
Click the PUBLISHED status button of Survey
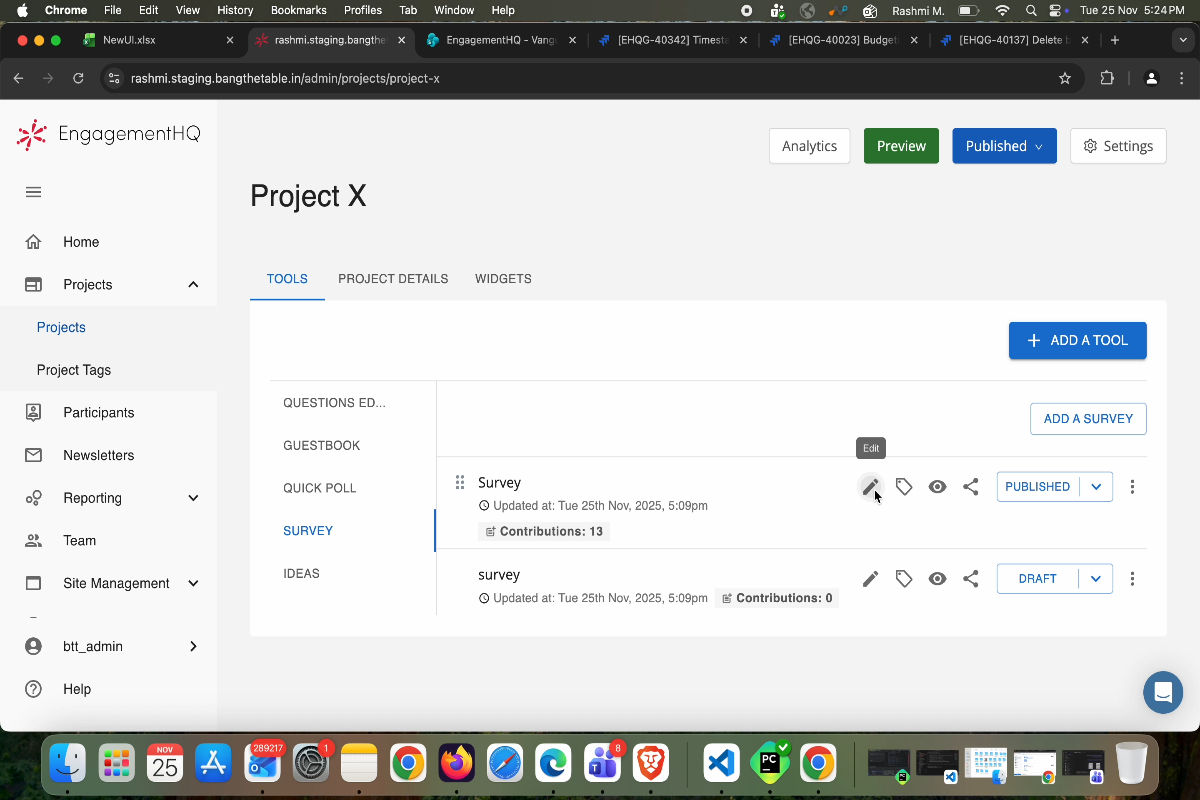(x=1037, y=487)
